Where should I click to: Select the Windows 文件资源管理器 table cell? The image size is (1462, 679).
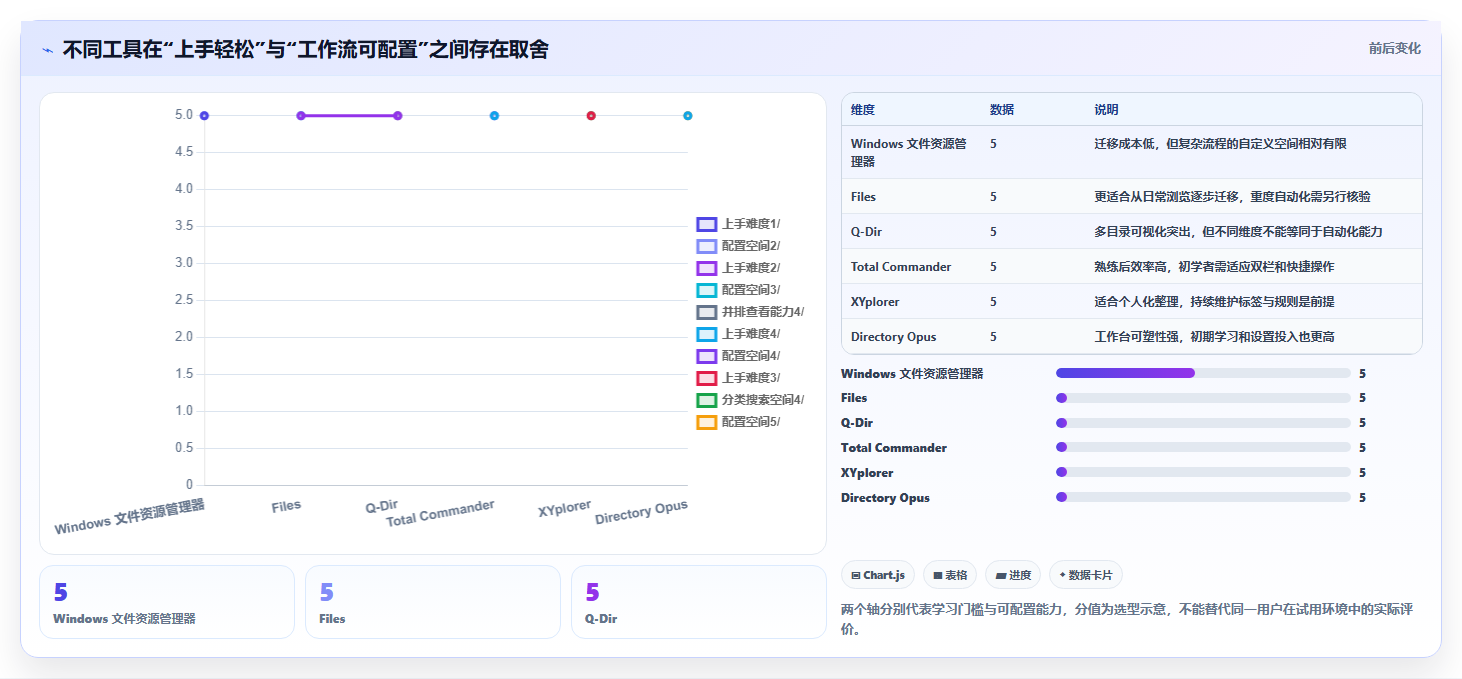(x=909, y=152)
